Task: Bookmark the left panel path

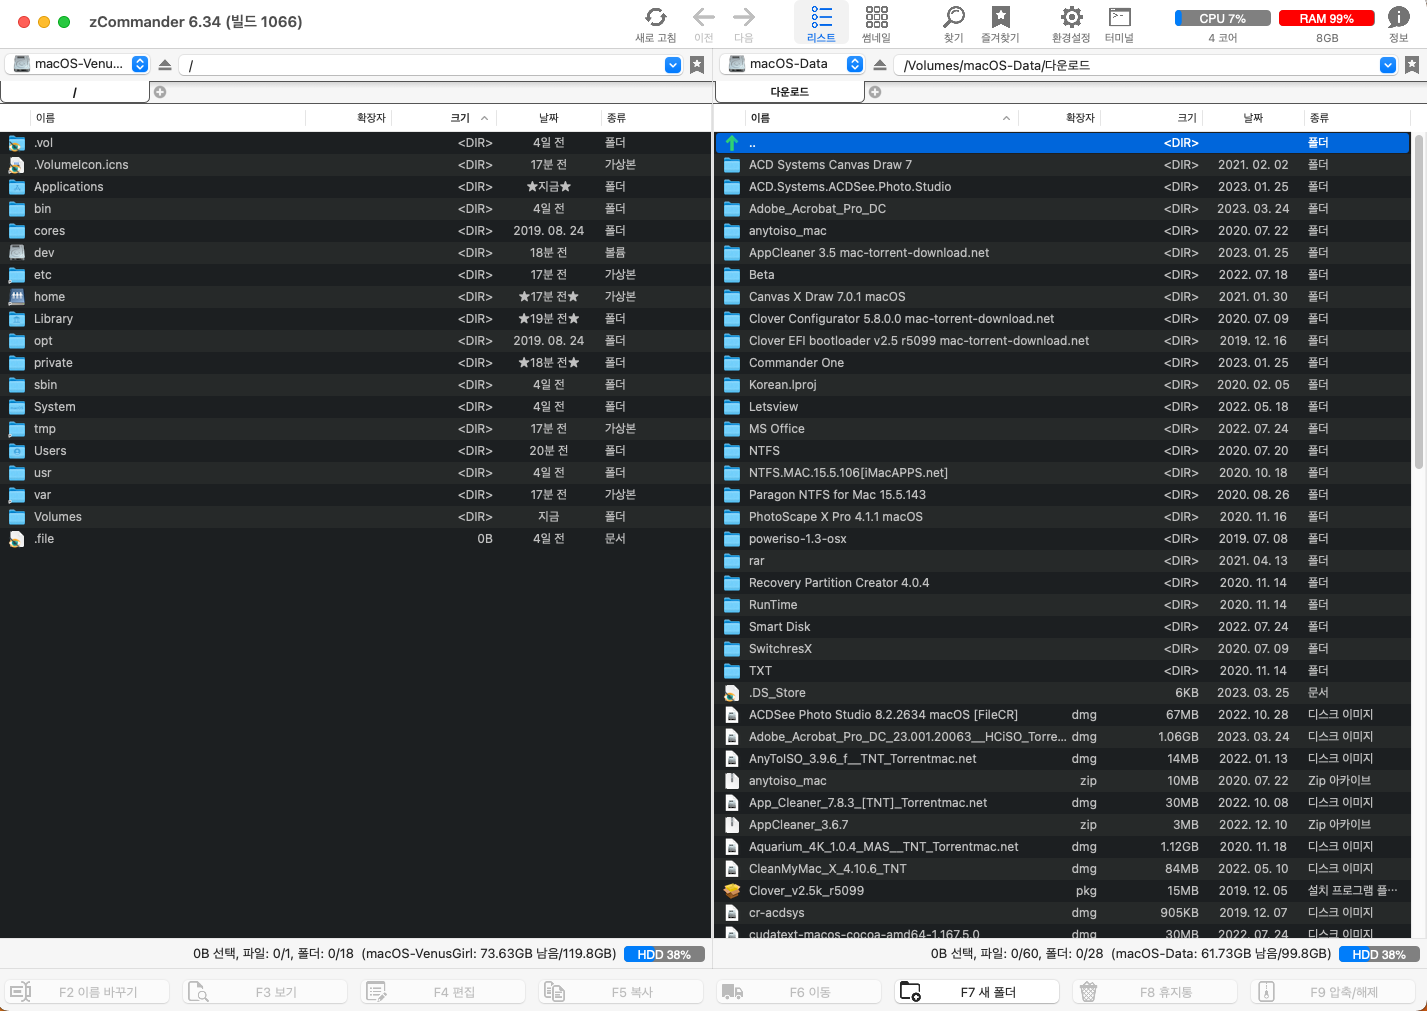Action: click(697, 65)
